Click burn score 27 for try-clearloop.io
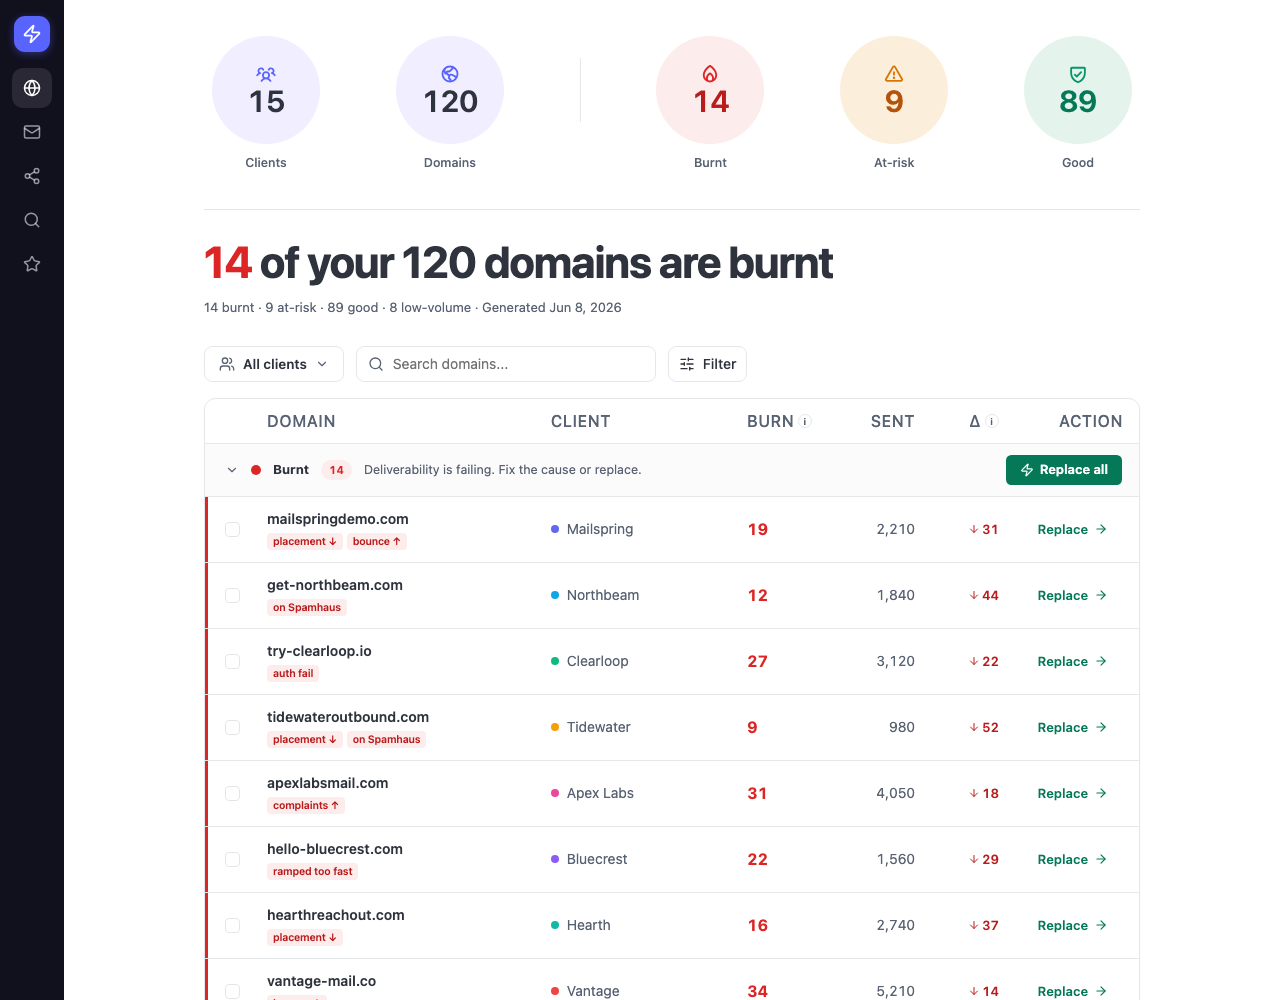 [x=758, y=661]
